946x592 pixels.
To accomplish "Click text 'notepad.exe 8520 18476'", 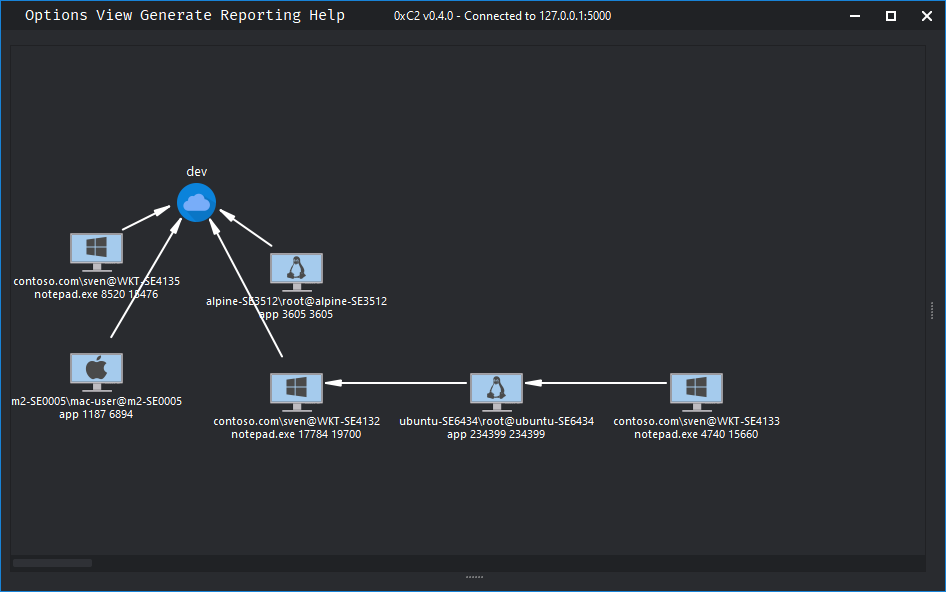I will 97,294.
